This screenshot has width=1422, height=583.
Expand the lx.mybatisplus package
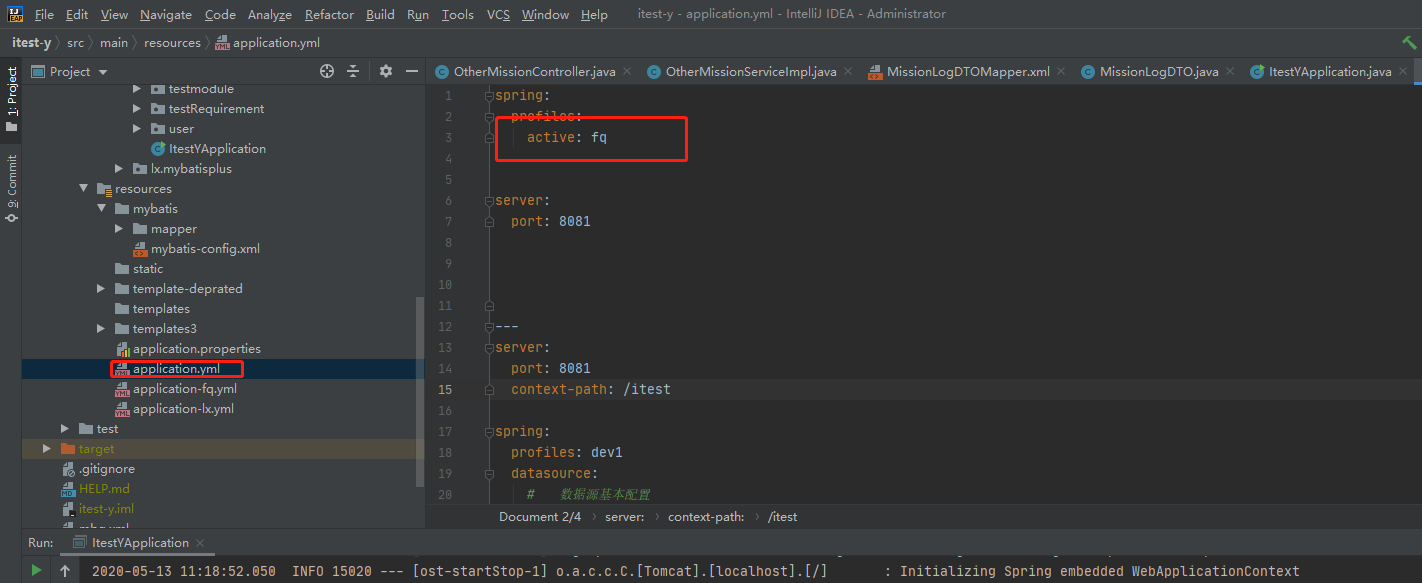click(119, 168)
